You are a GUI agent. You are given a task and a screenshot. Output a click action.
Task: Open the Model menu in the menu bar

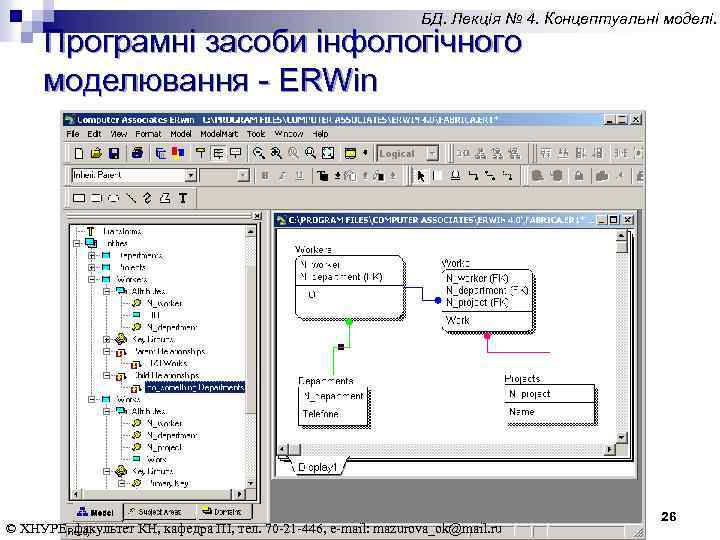(x=181, y=134)
